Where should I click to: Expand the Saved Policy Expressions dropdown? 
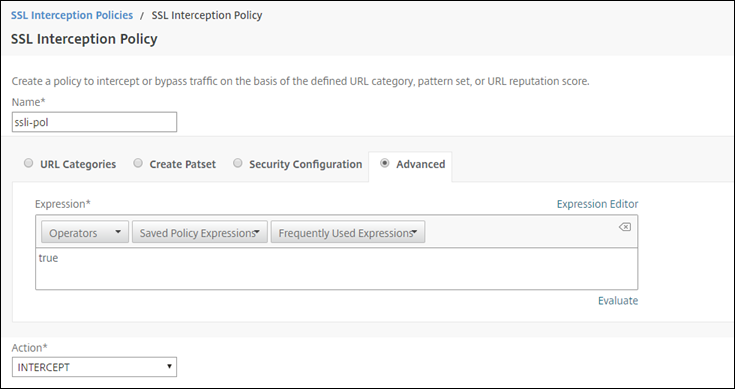pos(200,232)
